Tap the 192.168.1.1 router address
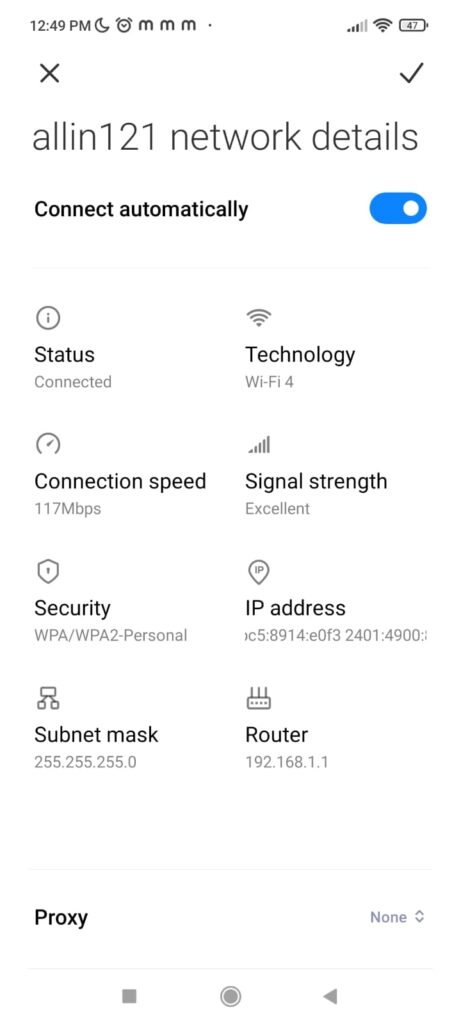The width and height of the screenshot is (461, 1024). (x=287, y=762)
